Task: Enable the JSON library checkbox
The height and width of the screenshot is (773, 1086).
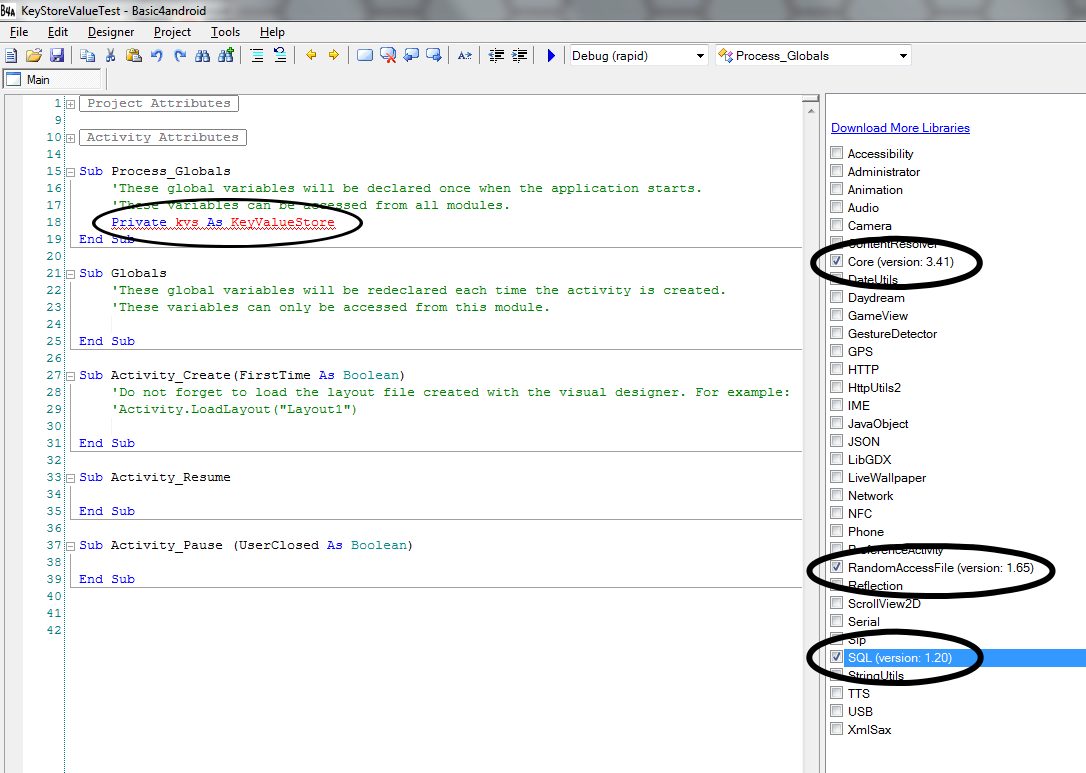Action: 836,441
